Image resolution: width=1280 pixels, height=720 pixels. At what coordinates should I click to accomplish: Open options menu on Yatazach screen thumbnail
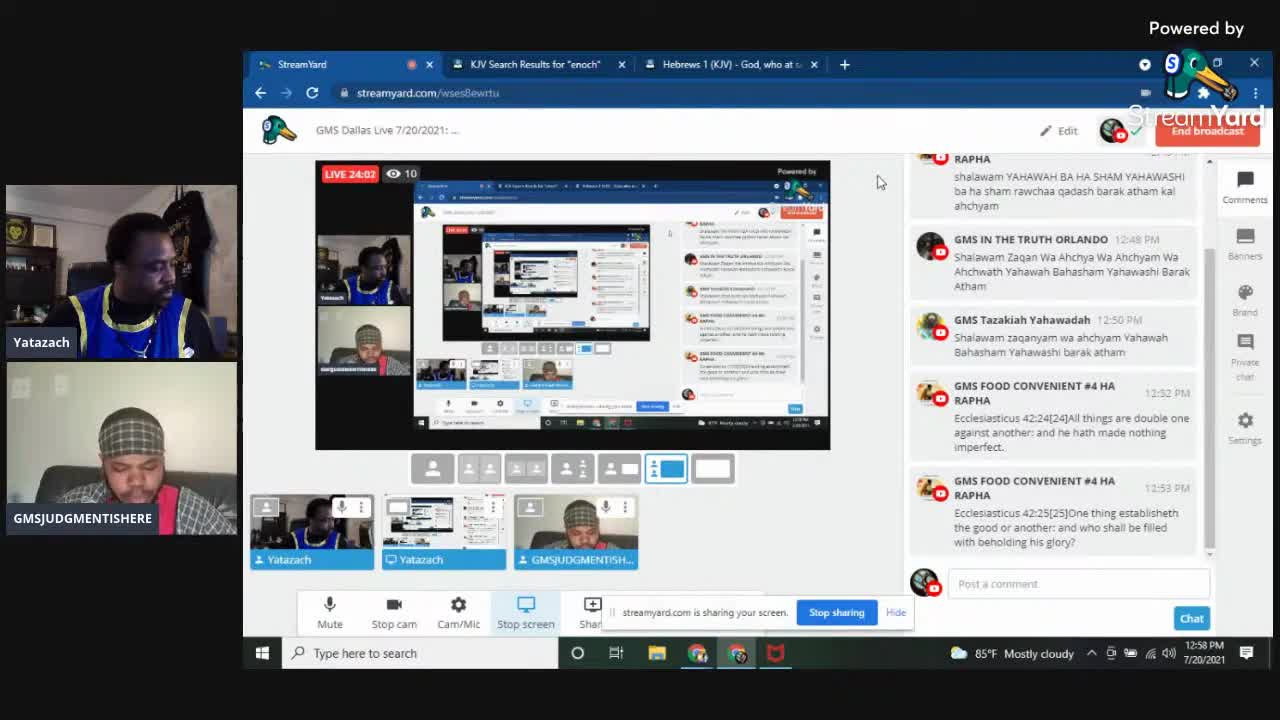494,508
